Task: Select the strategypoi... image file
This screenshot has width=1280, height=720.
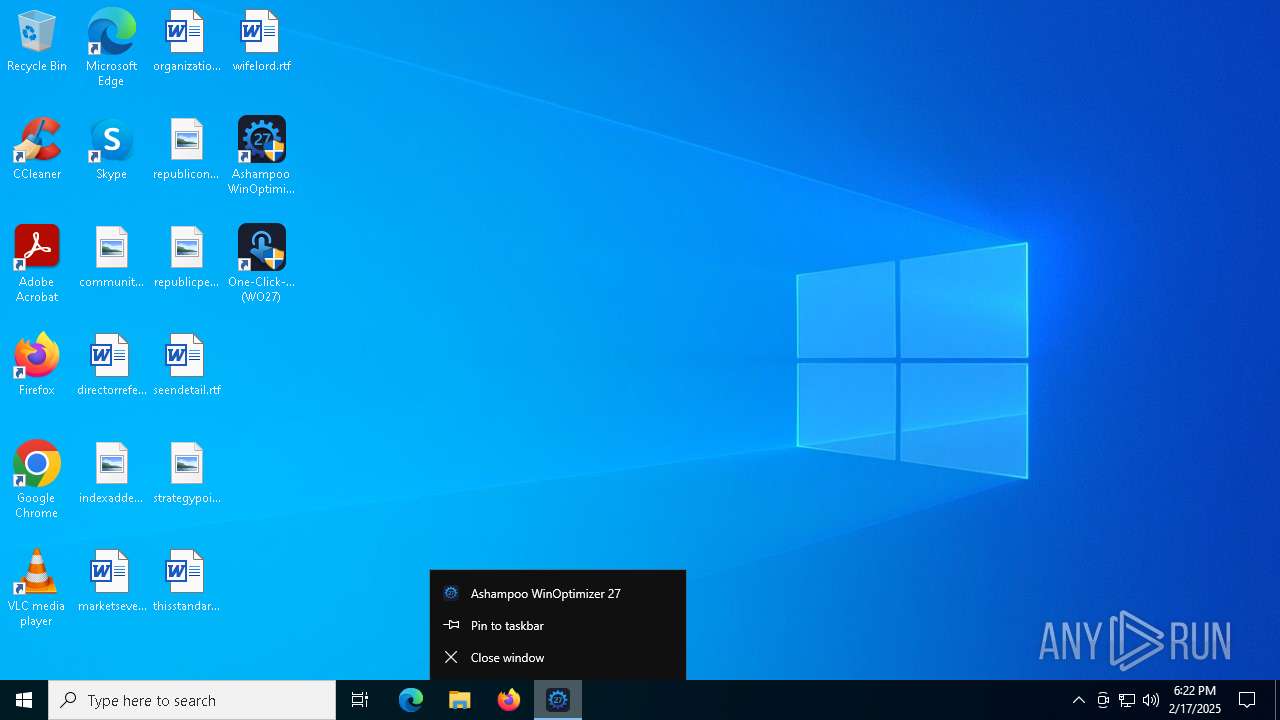Action: [x=187, y=473]
